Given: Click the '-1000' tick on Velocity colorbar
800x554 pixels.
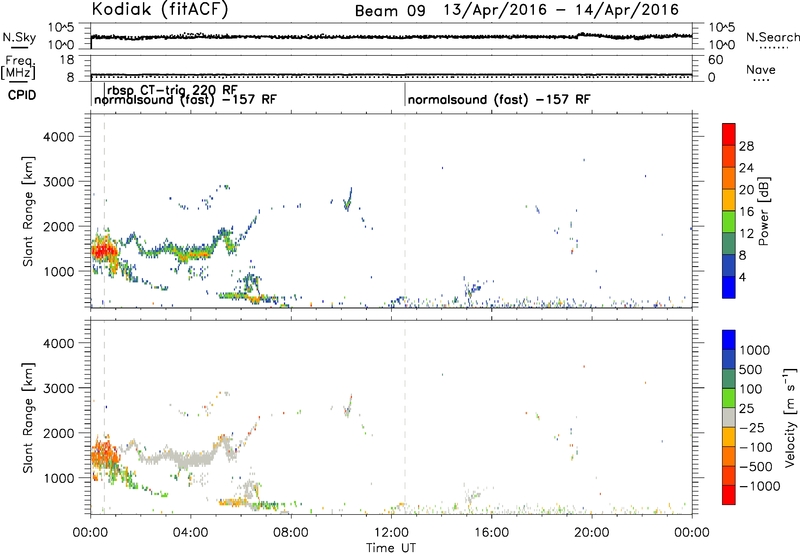Looking at the screenshot, I should pos(759,486).
